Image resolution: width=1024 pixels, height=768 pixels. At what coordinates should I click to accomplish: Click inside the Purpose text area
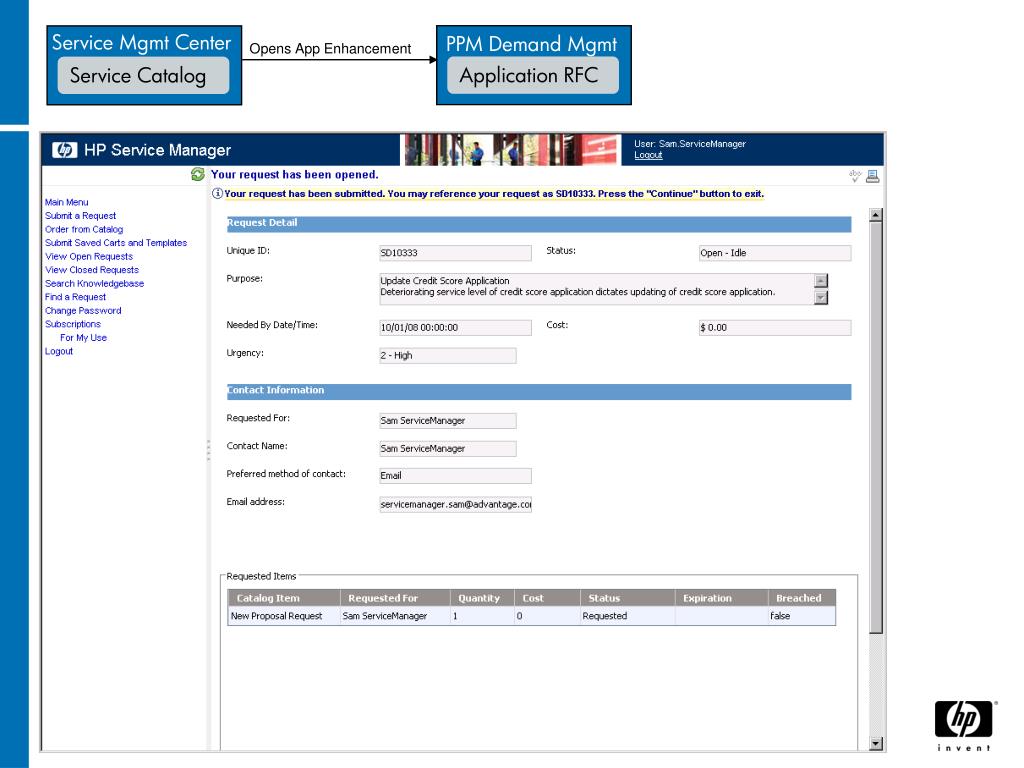pos(597,289)
